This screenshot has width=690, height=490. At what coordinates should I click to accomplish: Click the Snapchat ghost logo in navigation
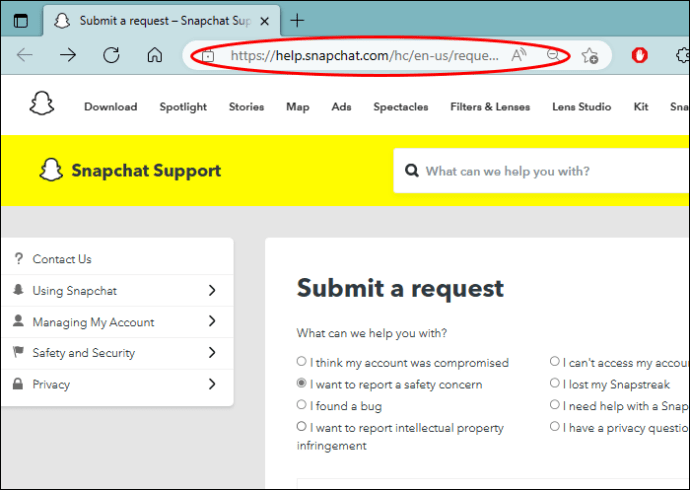42,103
